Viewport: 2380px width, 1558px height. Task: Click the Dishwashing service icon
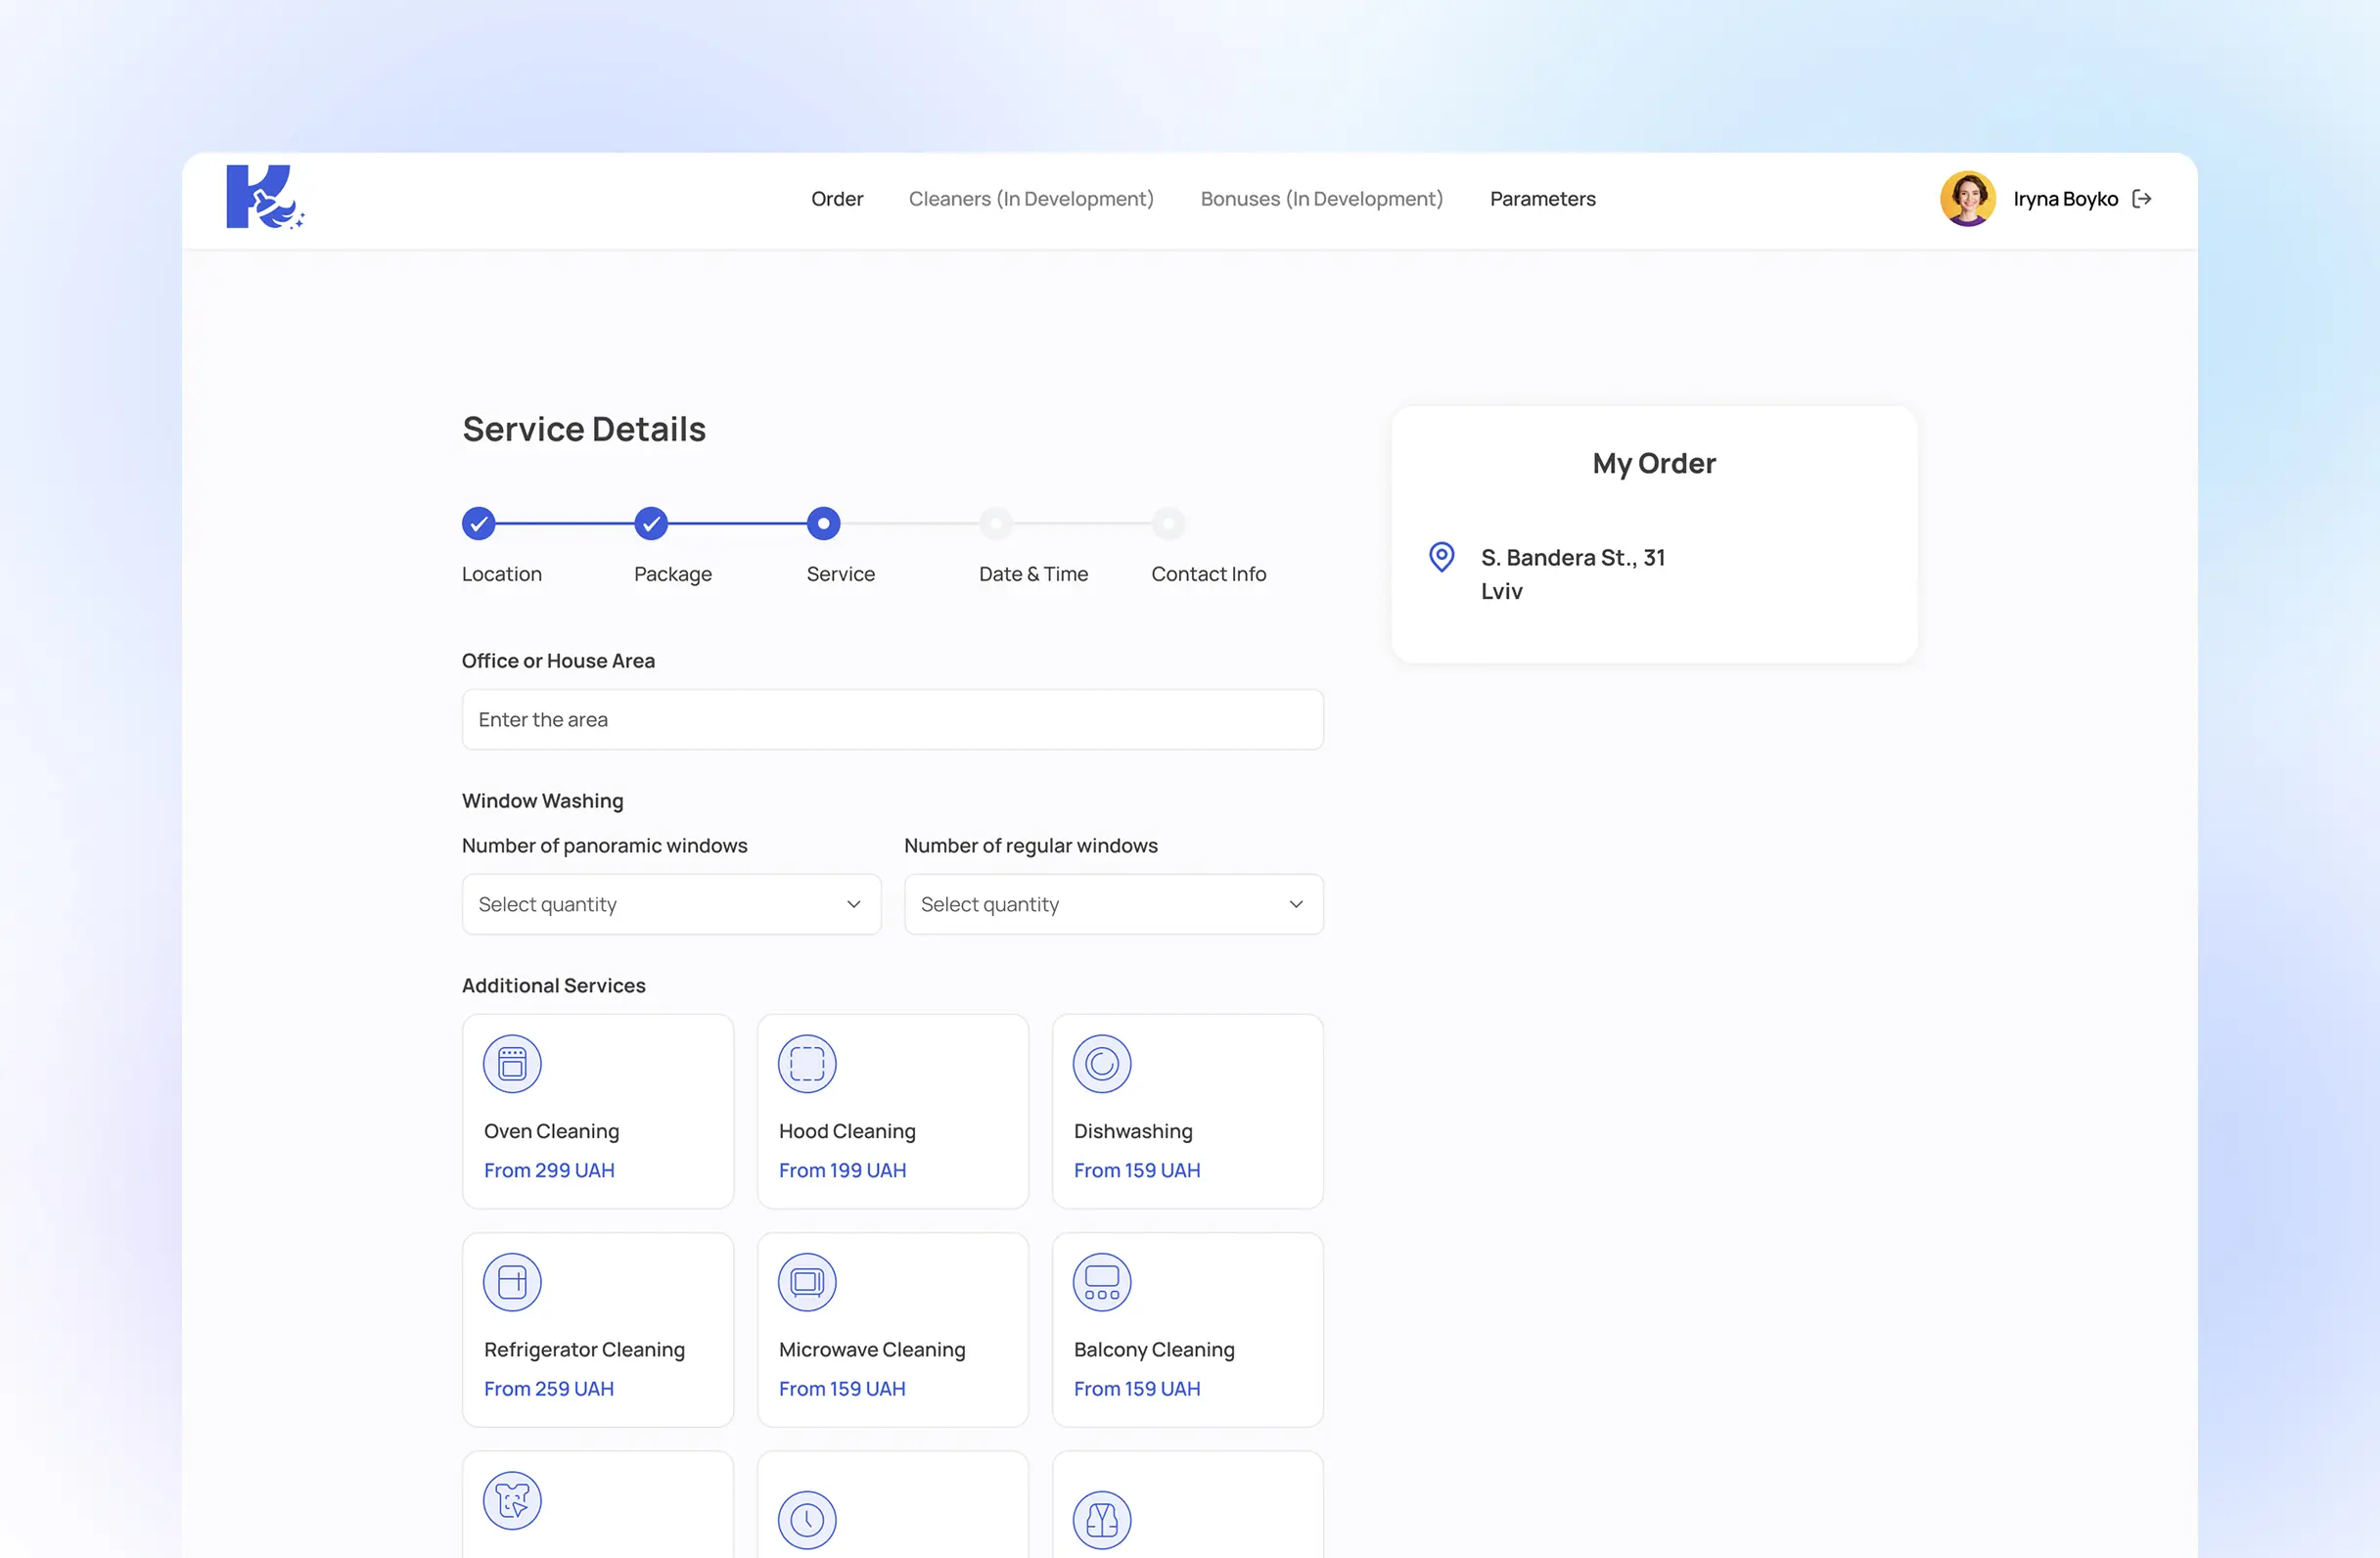[1102, 1063]
